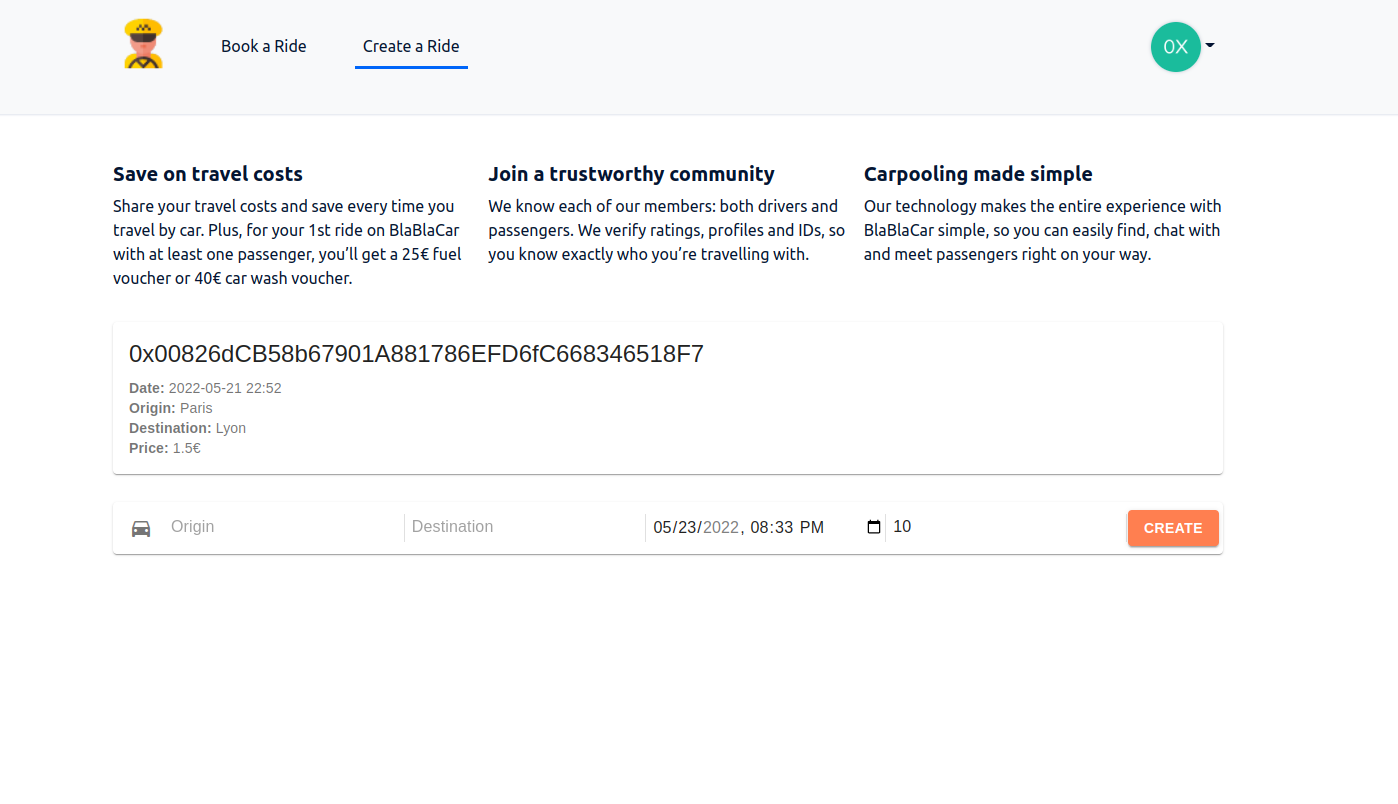Click the car icon in ride form
1398x804 pixels.
[x=141, y=528]
